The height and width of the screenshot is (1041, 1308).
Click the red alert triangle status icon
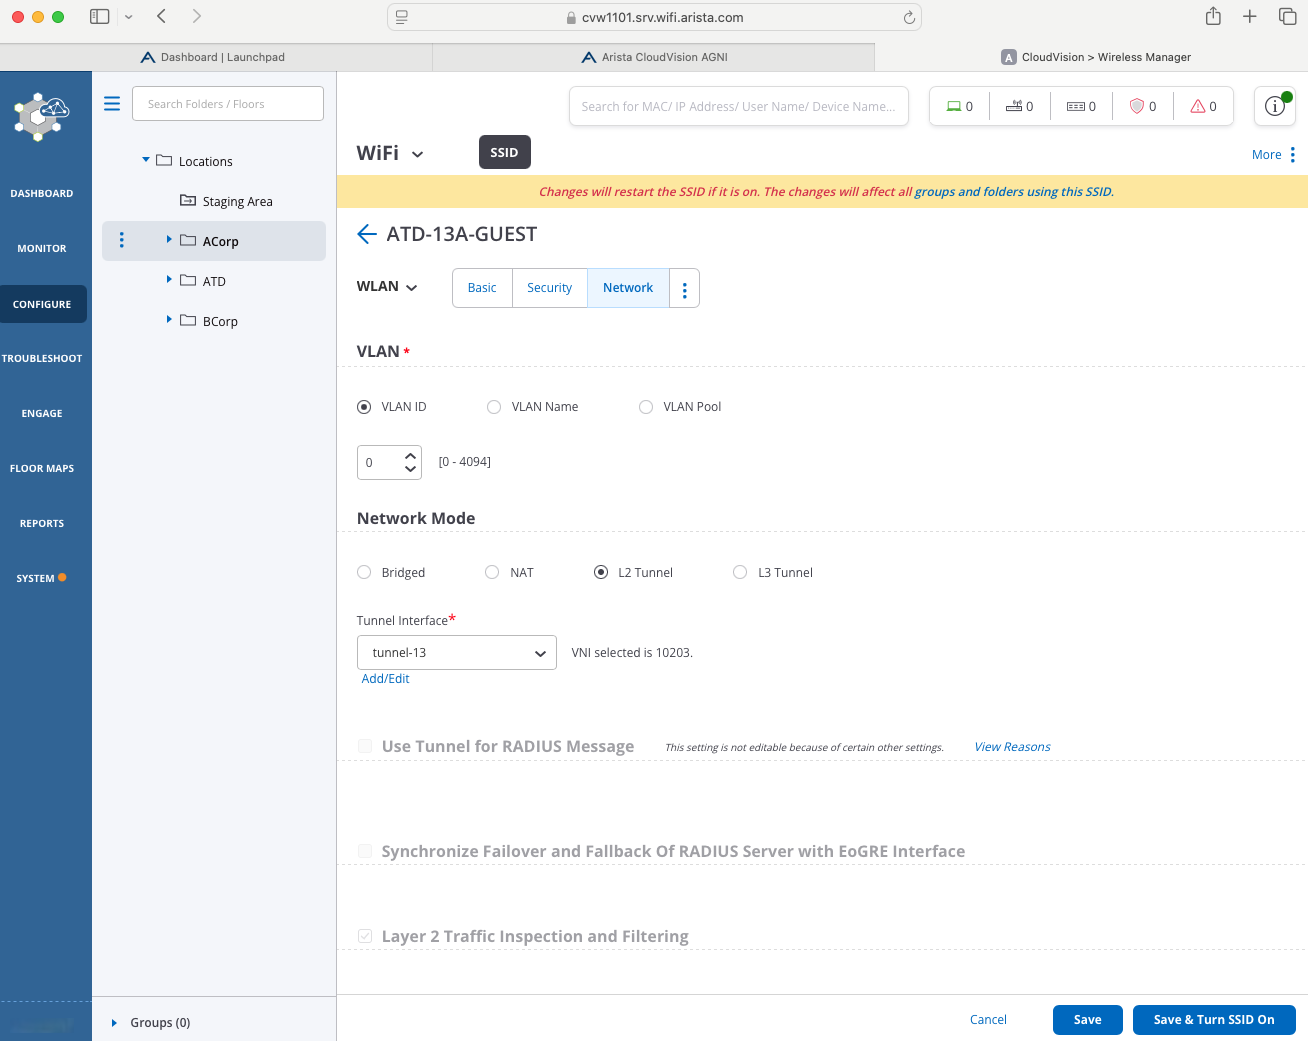pyautogui.click(x=1197, y=106)
